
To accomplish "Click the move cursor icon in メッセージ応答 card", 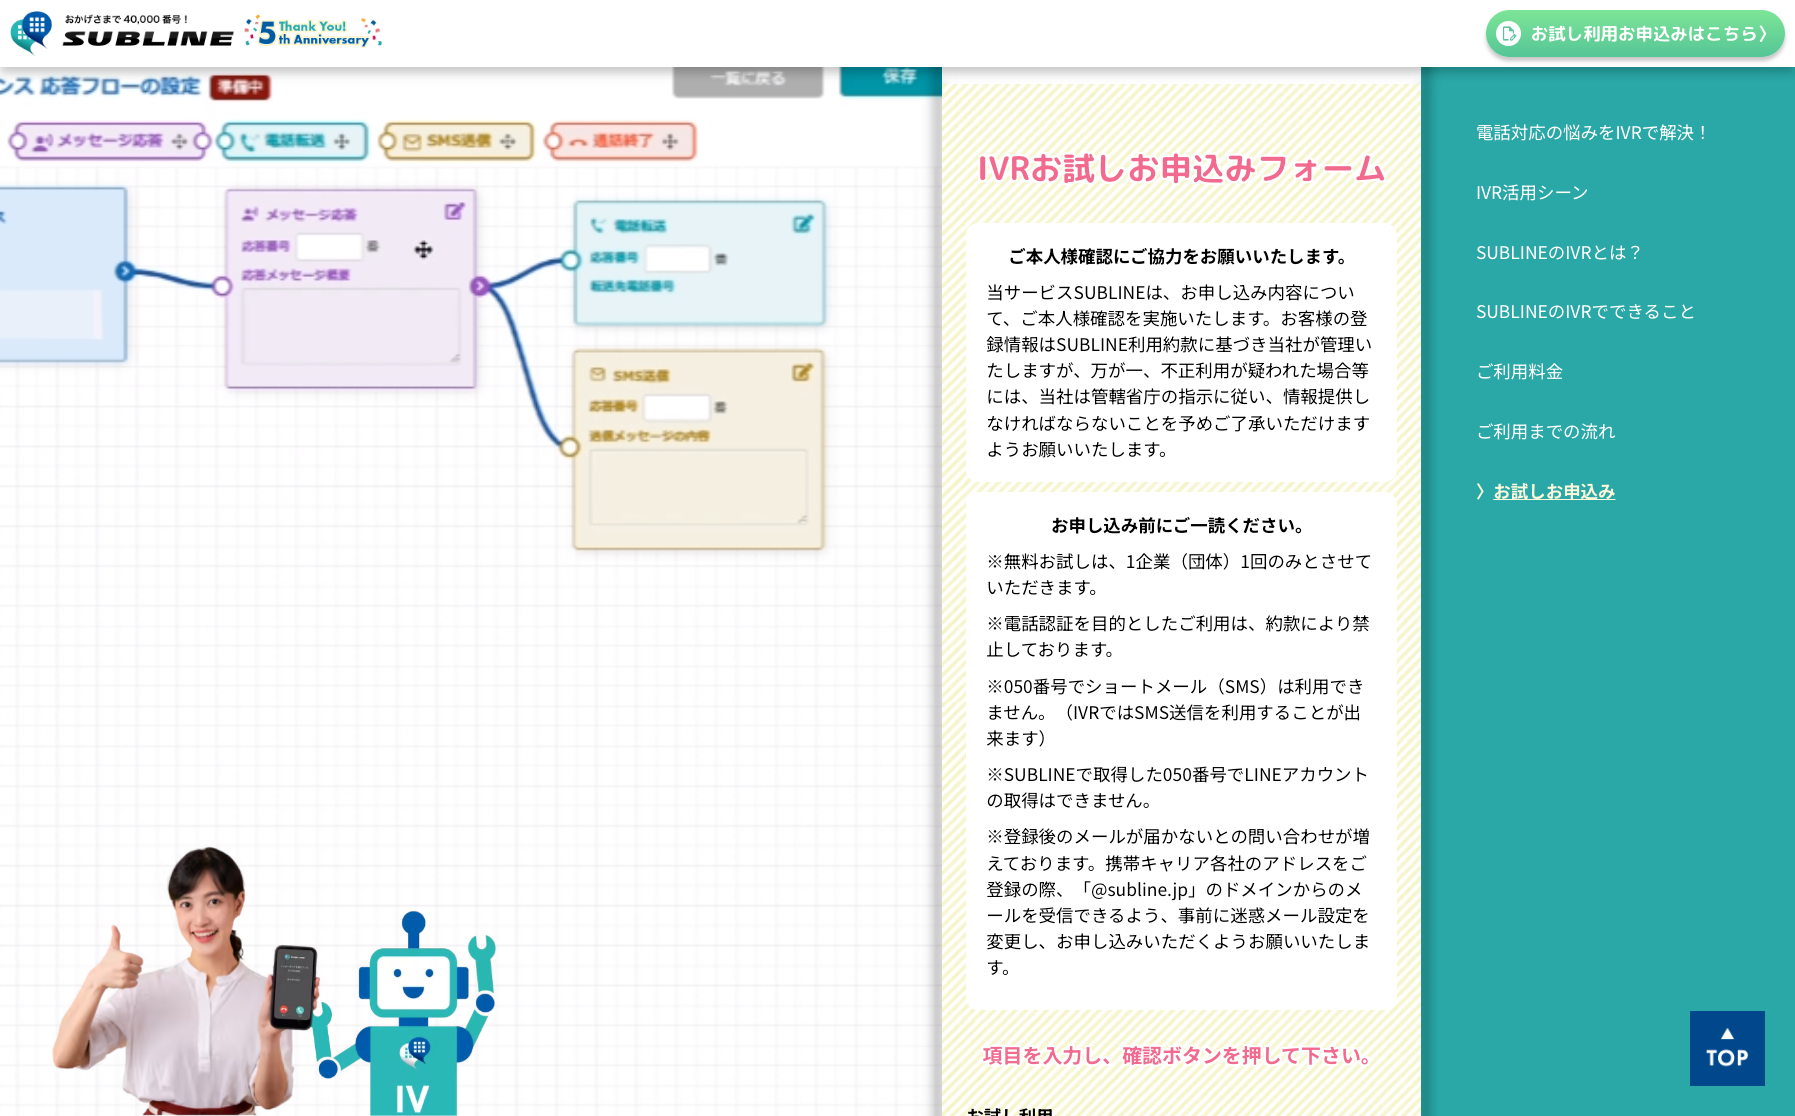I will click(x=424, y=249).
